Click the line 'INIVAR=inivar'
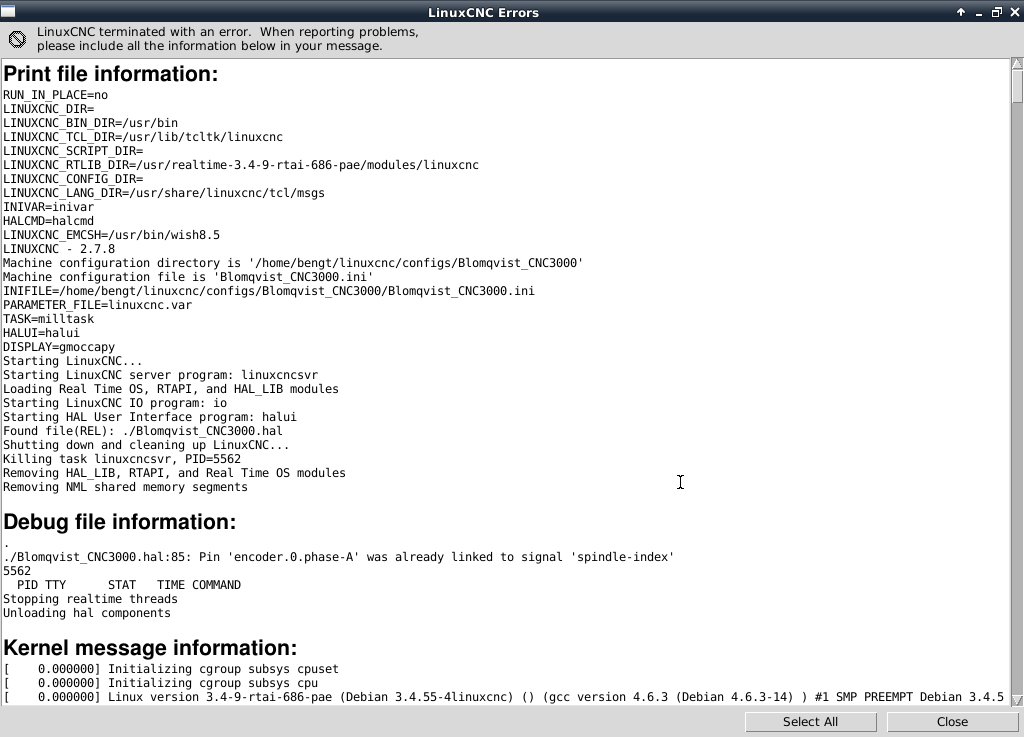Viewport: 1024px width, 737px height. [48, 207]
